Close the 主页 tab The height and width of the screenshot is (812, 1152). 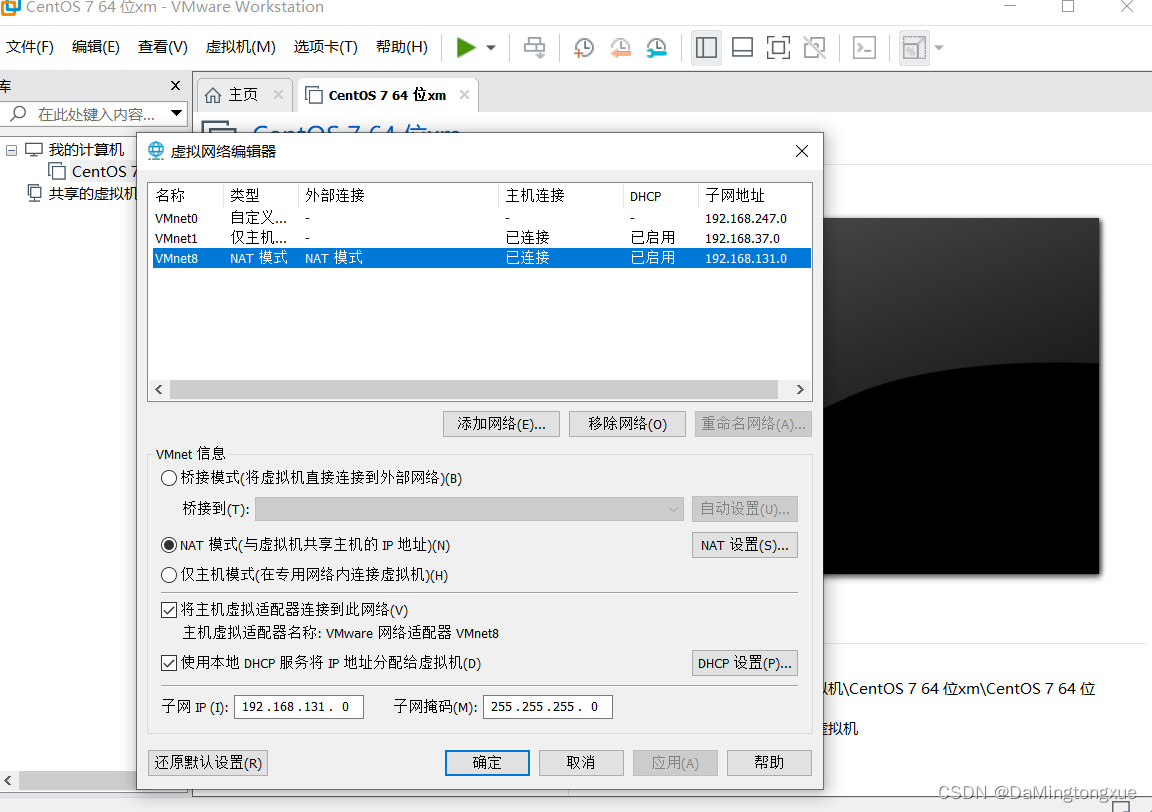[278, 95]
